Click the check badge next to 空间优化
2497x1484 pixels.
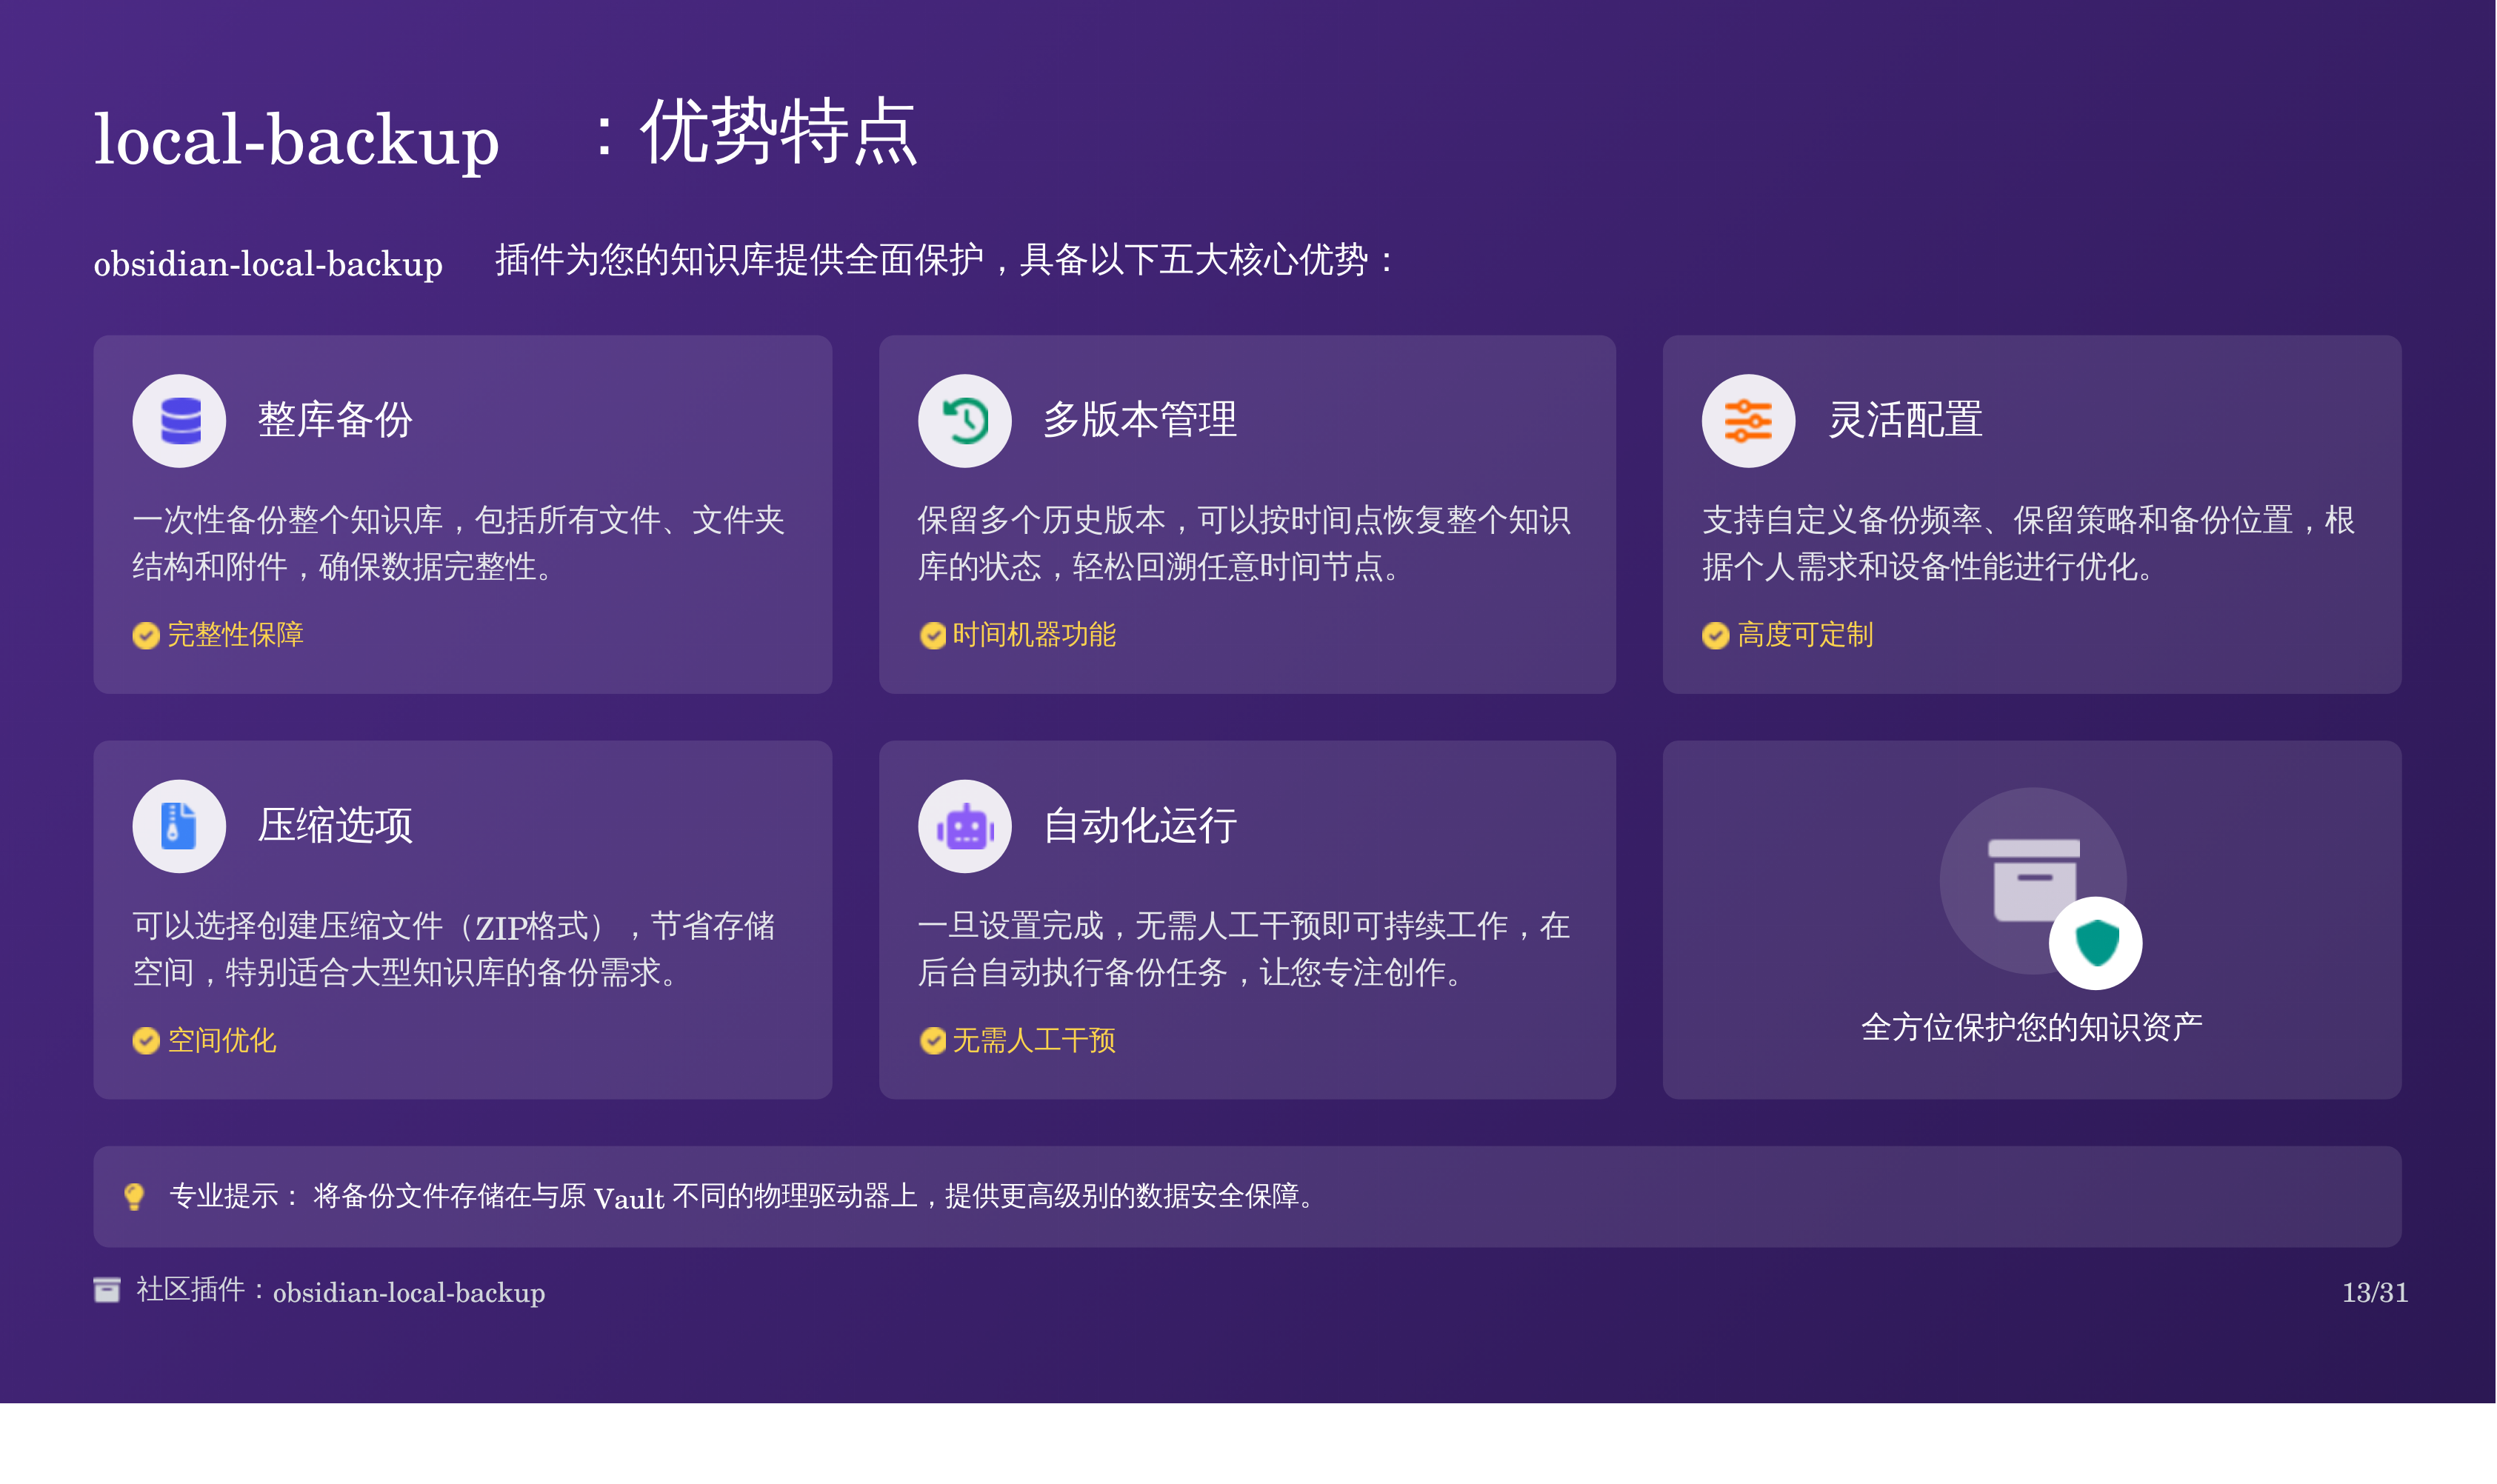click(146, 1041)
